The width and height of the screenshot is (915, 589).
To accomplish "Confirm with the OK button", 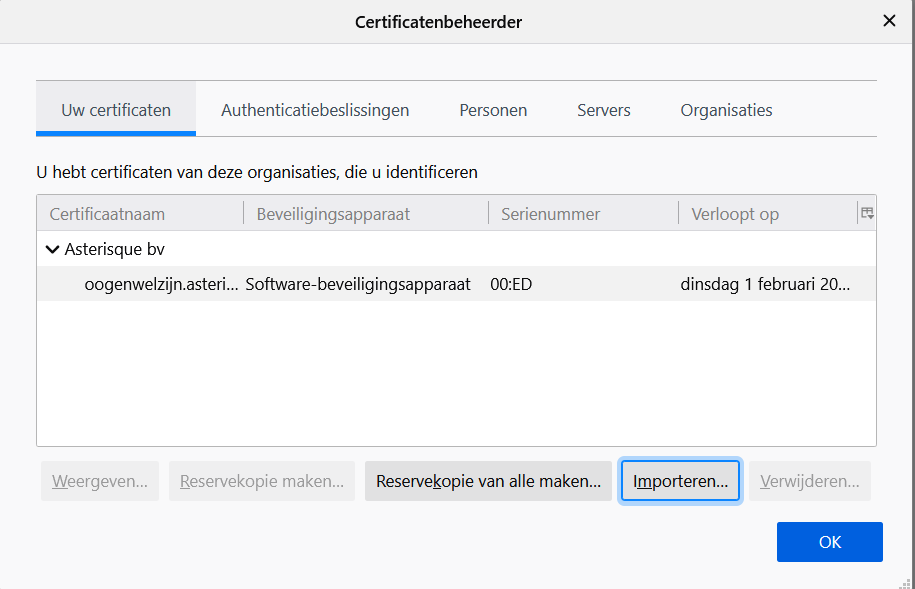I will pyautogui.click(x=829, y=542).
